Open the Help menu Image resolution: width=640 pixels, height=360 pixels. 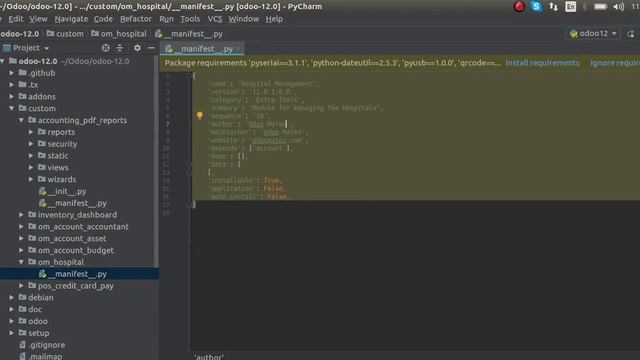pos(274,19)
